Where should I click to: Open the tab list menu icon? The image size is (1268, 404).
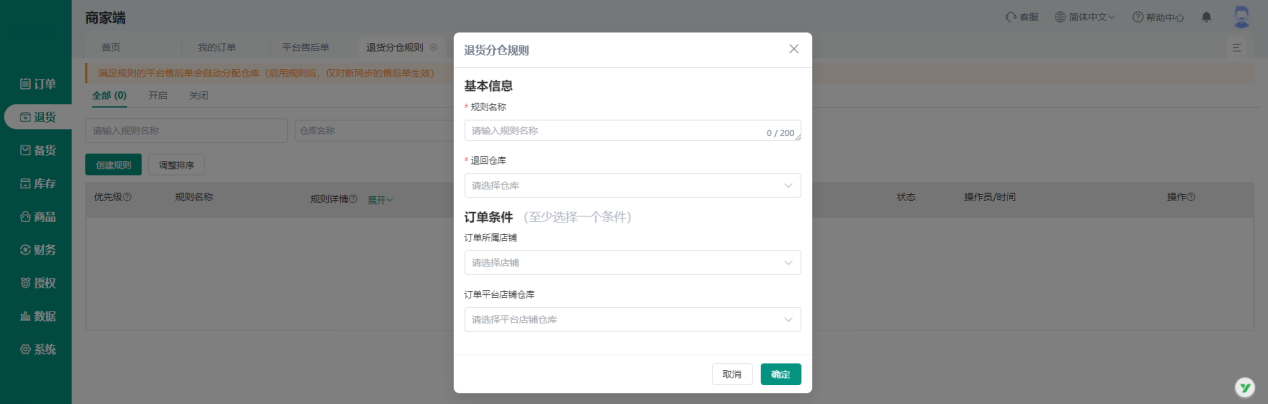point(1237,47)
